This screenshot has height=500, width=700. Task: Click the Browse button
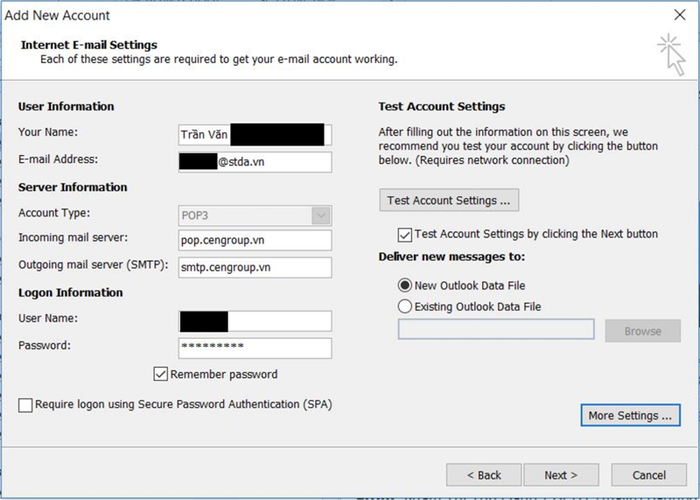643,331
